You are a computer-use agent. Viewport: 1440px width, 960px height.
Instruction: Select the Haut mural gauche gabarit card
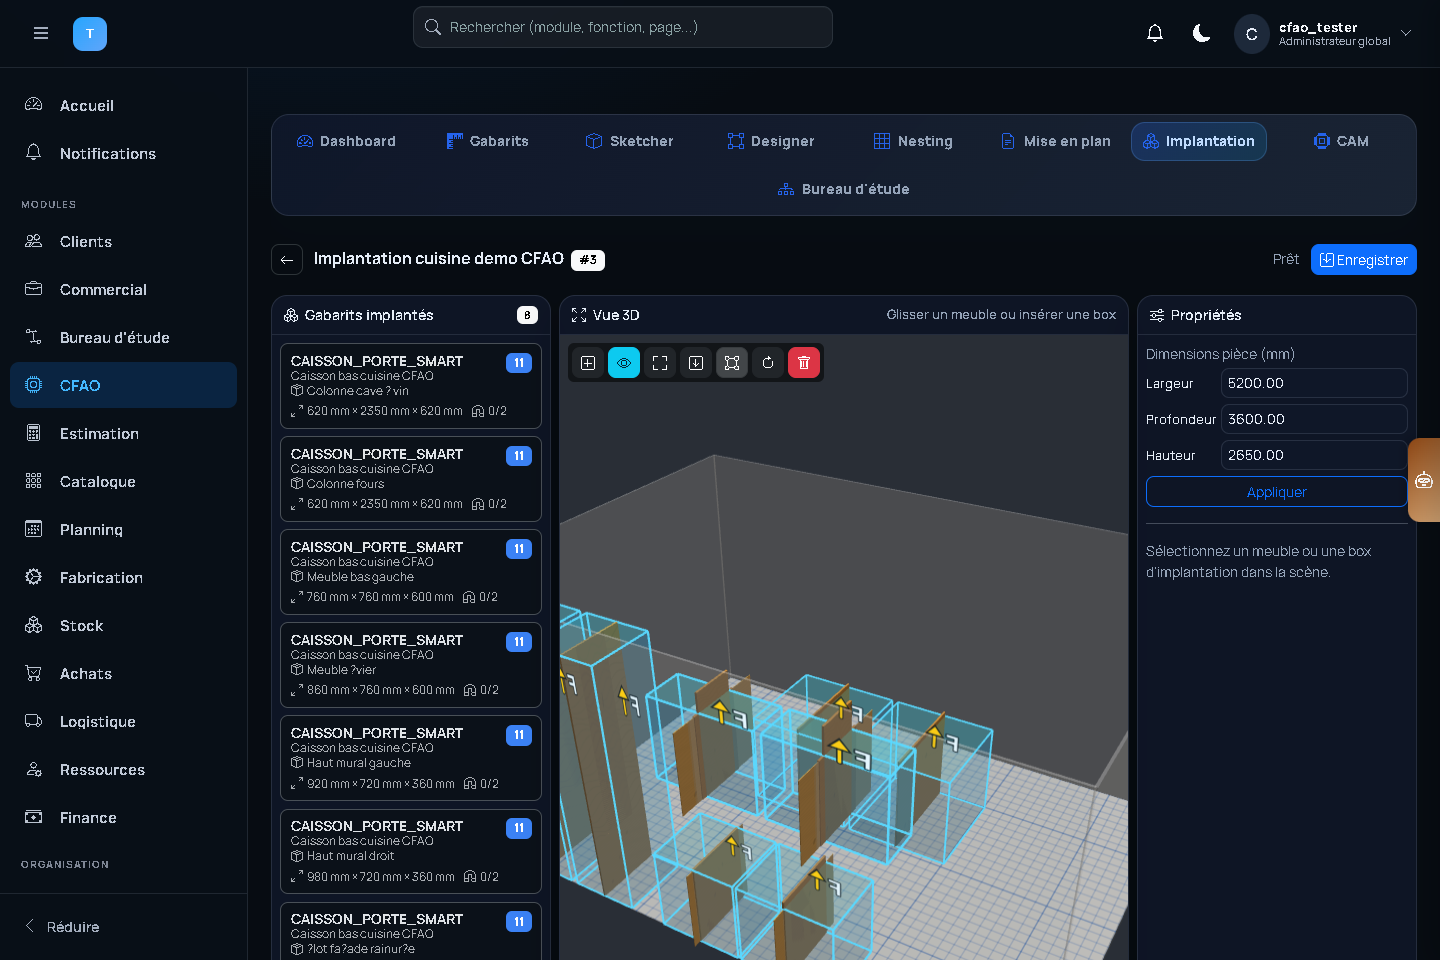click(x=411, y=758)
